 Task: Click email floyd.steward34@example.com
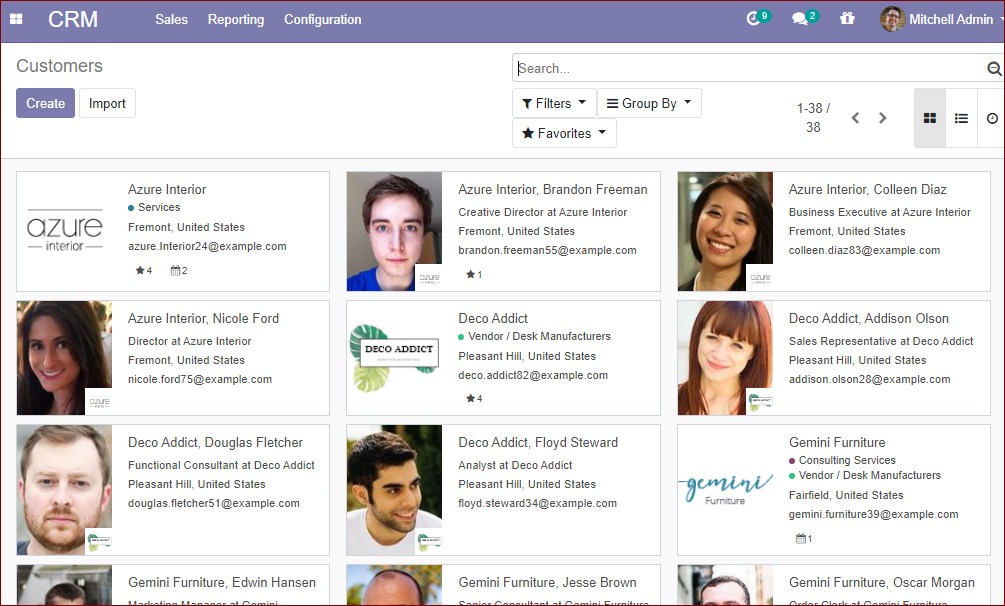click(538, 503)
